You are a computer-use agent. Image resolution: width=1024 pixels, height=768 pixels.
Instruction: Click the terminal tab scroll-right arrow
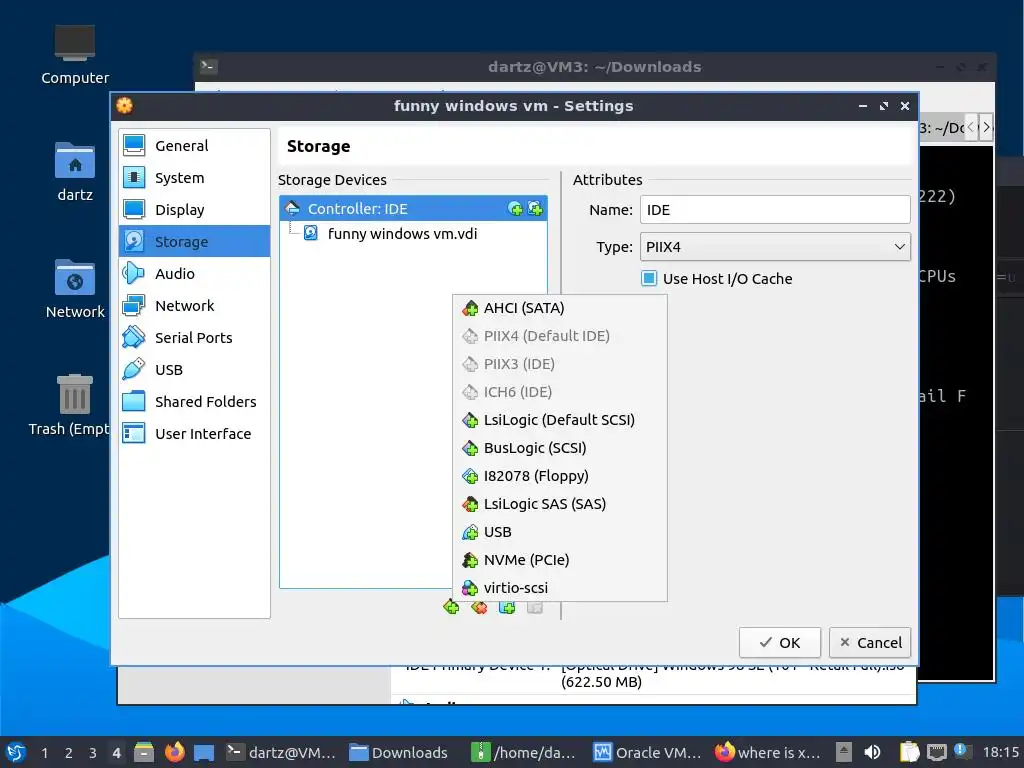click(986, 127)
